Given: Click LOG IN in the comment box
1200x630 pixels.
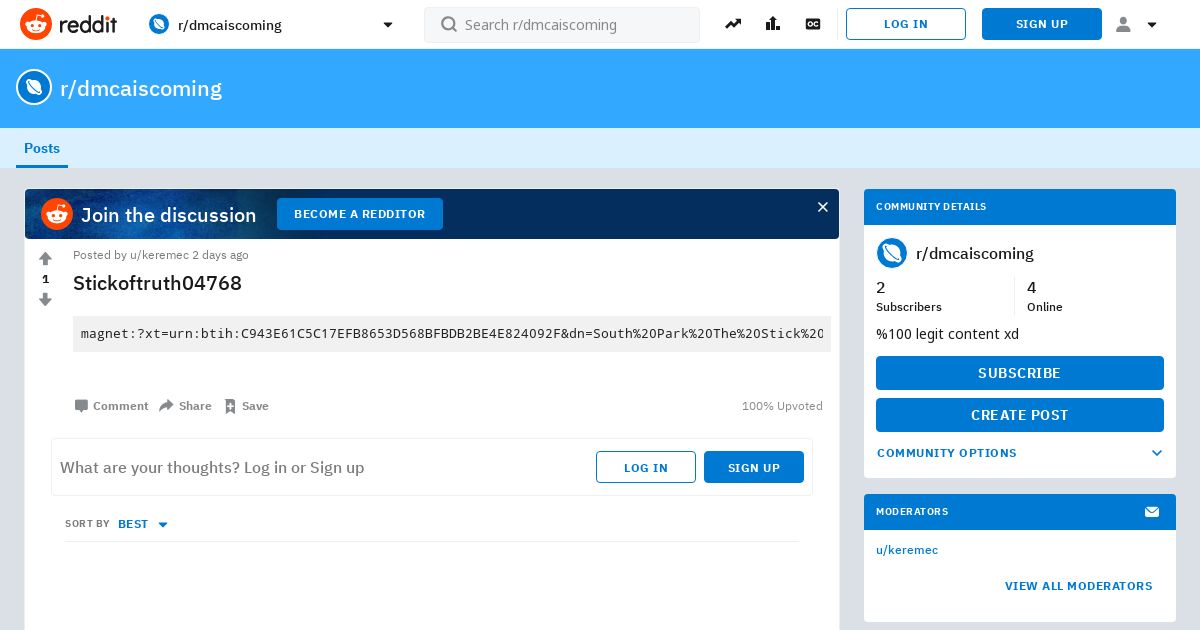Looking at the screenshot, I should pyautogui.click(x=646, y=467).
